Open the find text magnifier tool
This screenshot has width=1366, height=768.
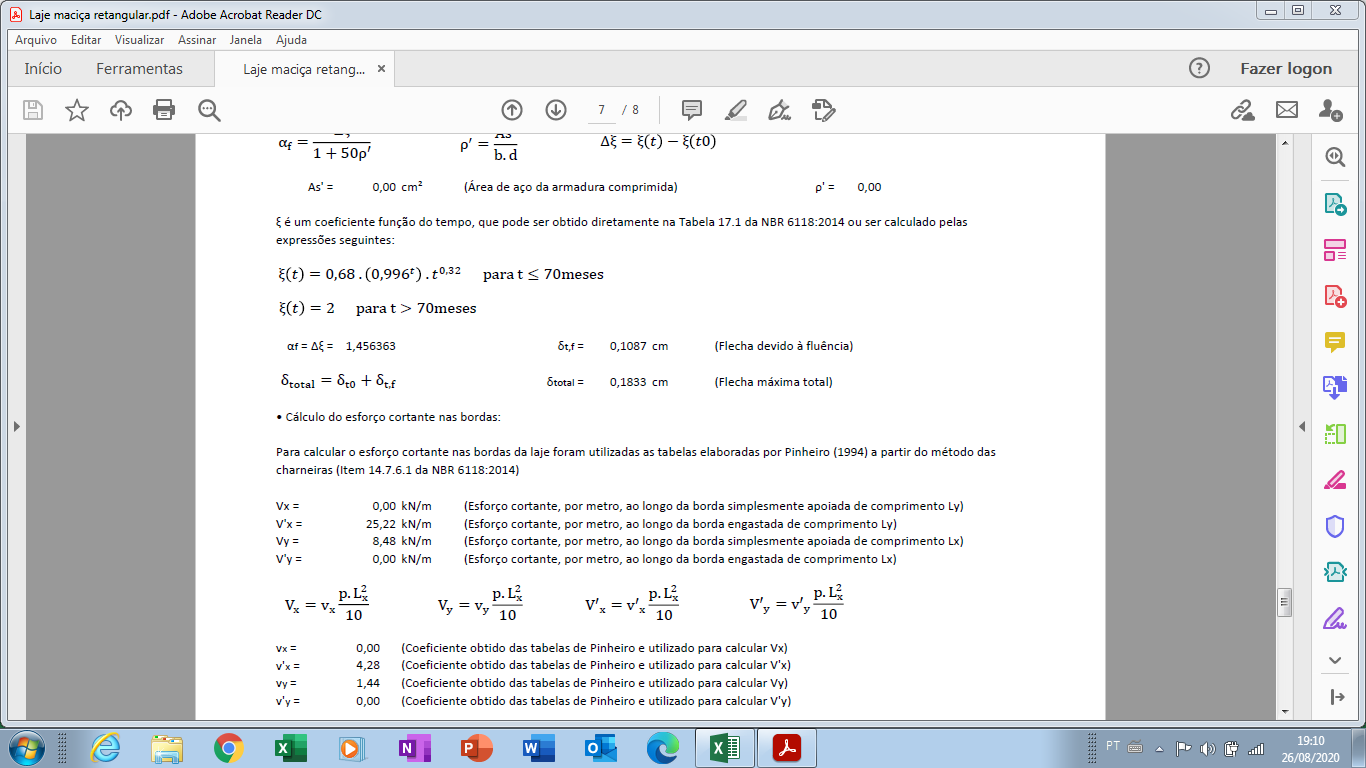(x=209, y=110)
